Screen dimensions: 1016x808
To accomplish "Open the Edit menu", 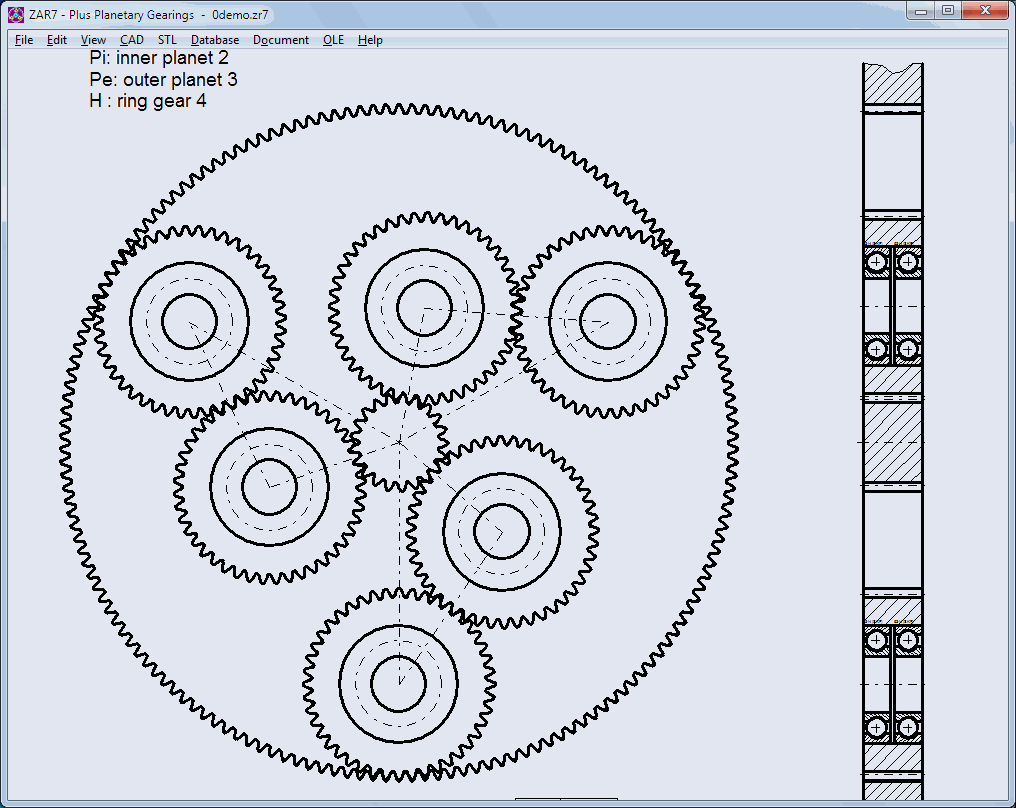I will tap(57, 40).
